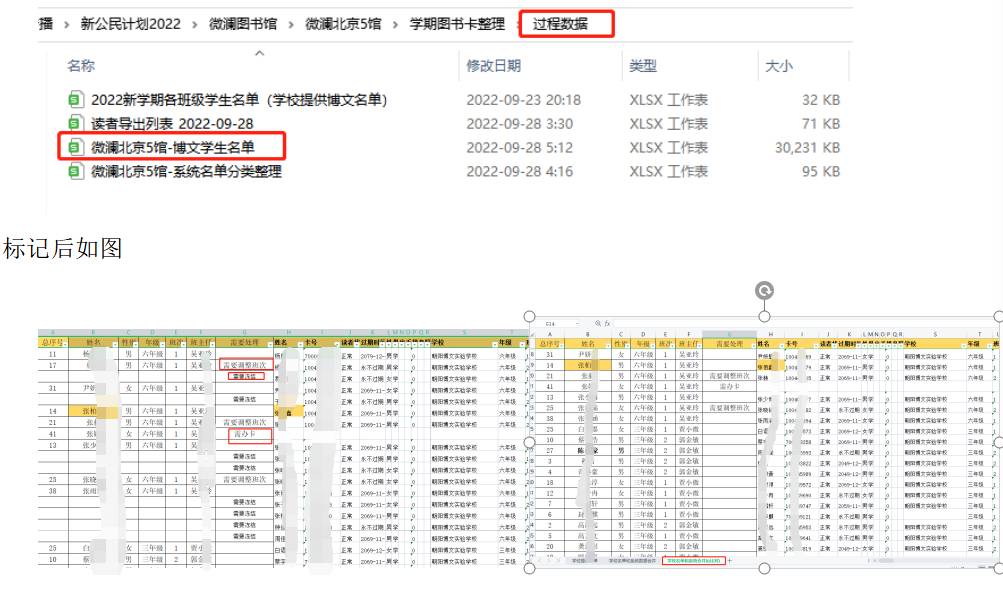Sort files by 修改日期 column
Viewport: 1003px width, 609px height.
tap(493, 66)
